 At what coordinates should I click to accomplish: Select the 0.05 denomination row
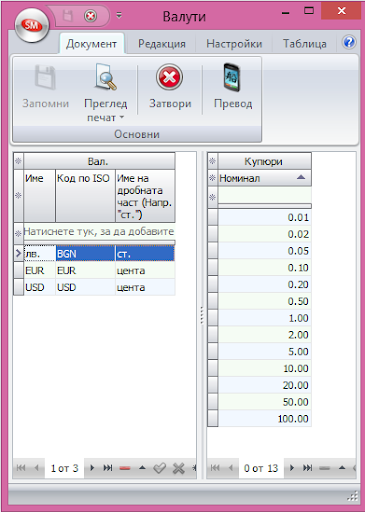[x=264, y=251]
